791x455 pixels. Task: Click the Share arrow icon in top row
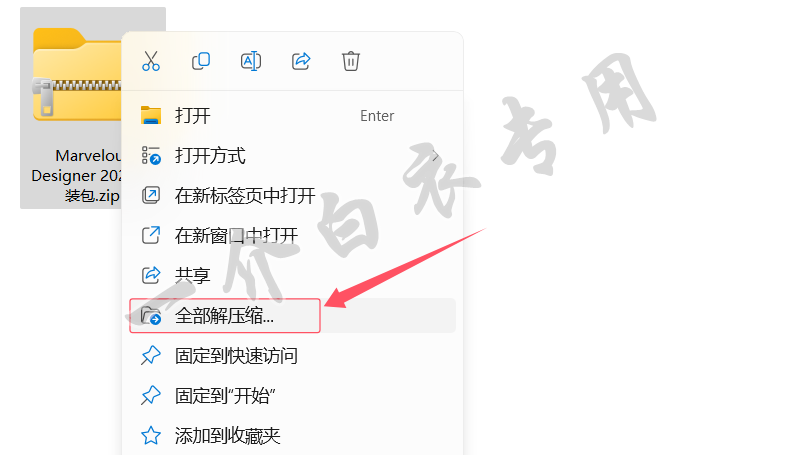point(301,61)
